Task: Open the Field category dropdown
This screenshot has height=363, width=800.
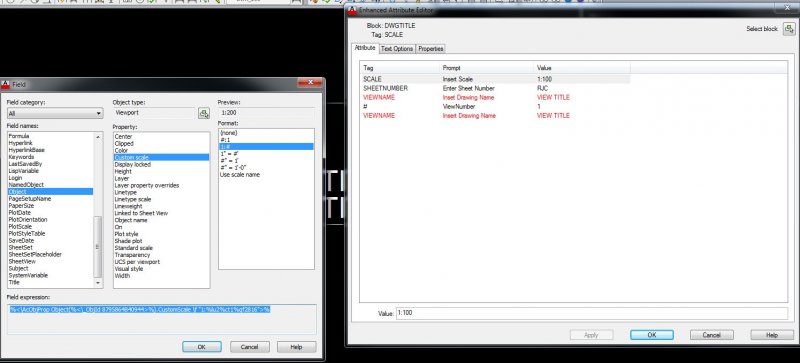Action: click(55, 113)
